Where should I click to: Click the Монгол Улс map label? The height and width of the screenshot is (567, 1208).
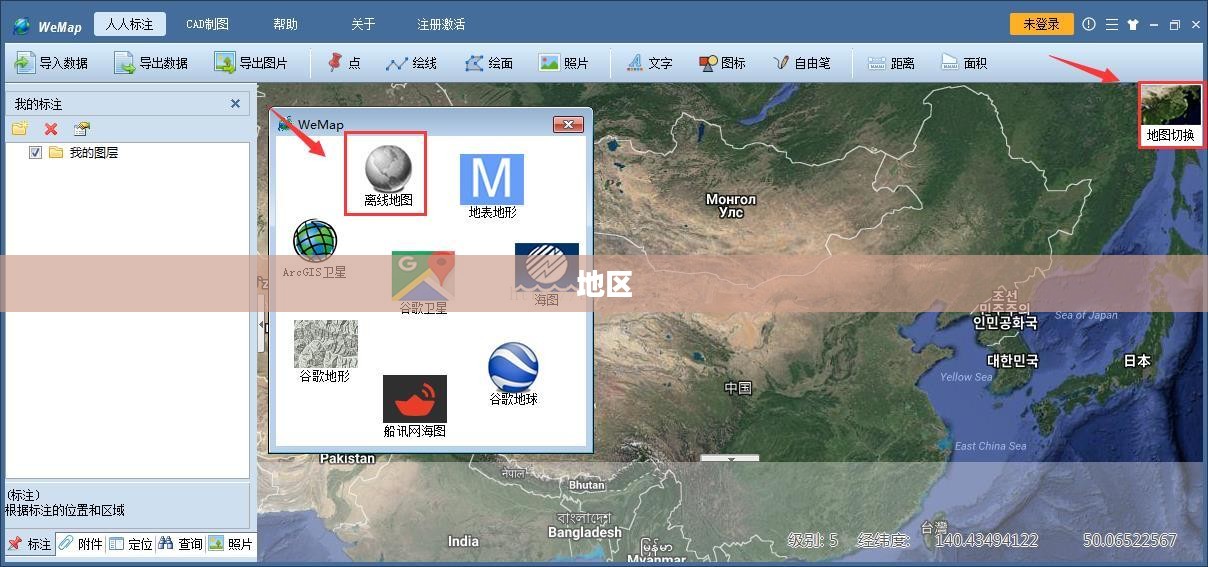[x=731, y=205]
